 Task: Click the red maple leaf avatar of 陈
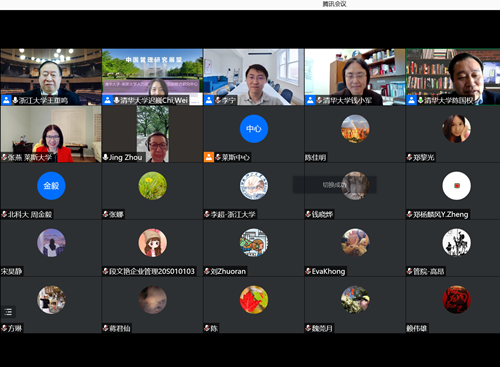tap(254, 300)
